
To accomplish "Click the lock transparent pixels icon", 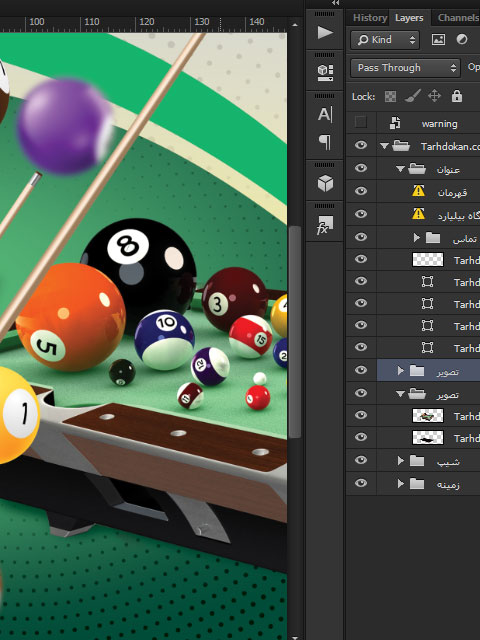I will coord(390,96).
